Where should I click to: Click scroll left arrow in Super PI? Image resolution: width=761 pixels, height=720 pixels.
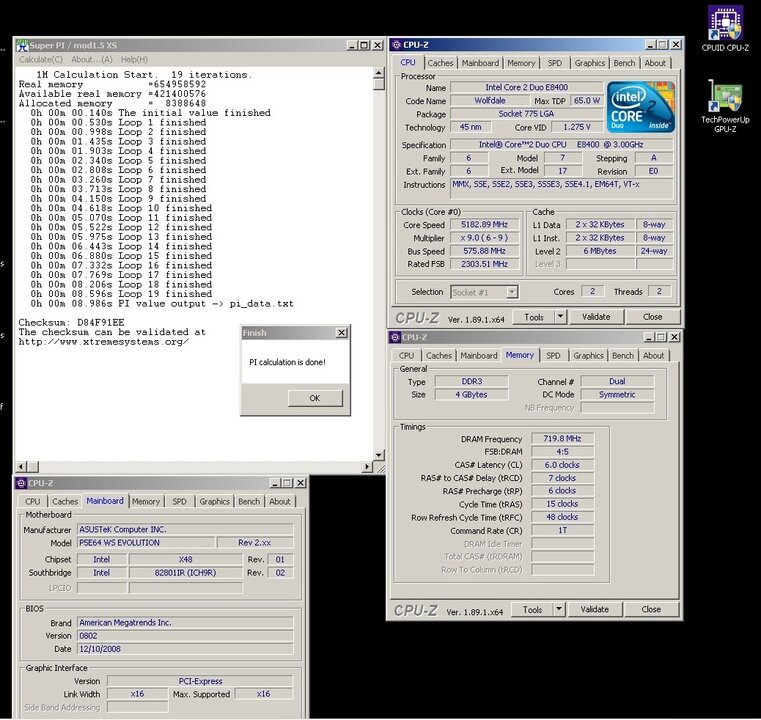tap(21, 467)
